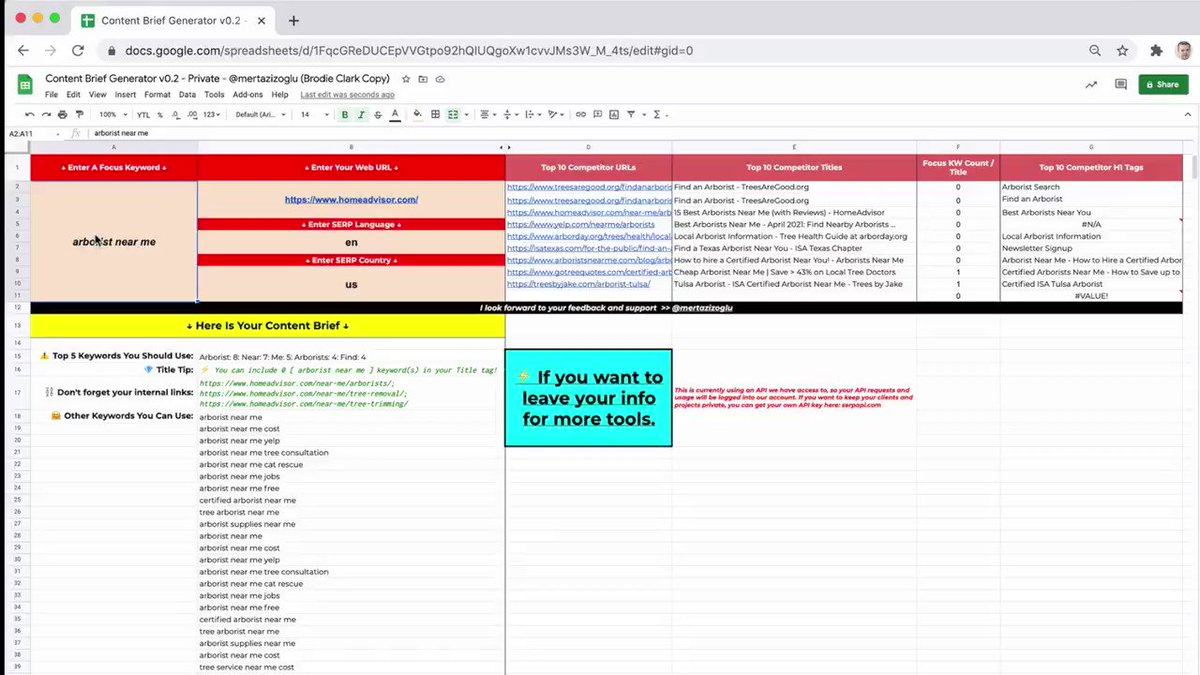Click the Chrome address bar URL
Screen dimensions: 1200x675
tap(410, 50)
